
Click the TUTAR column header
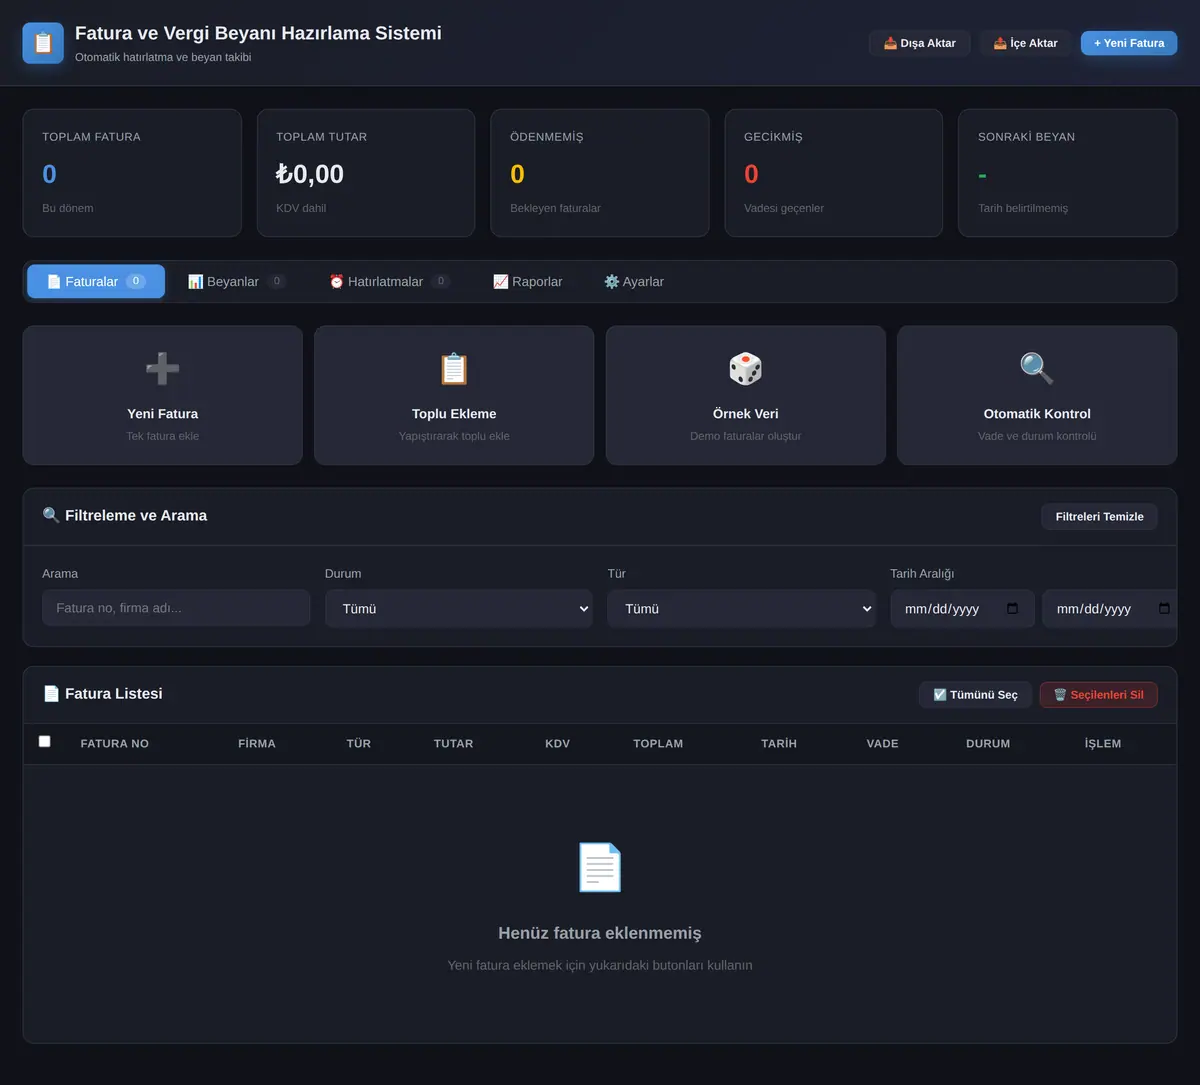pos(453,744)
